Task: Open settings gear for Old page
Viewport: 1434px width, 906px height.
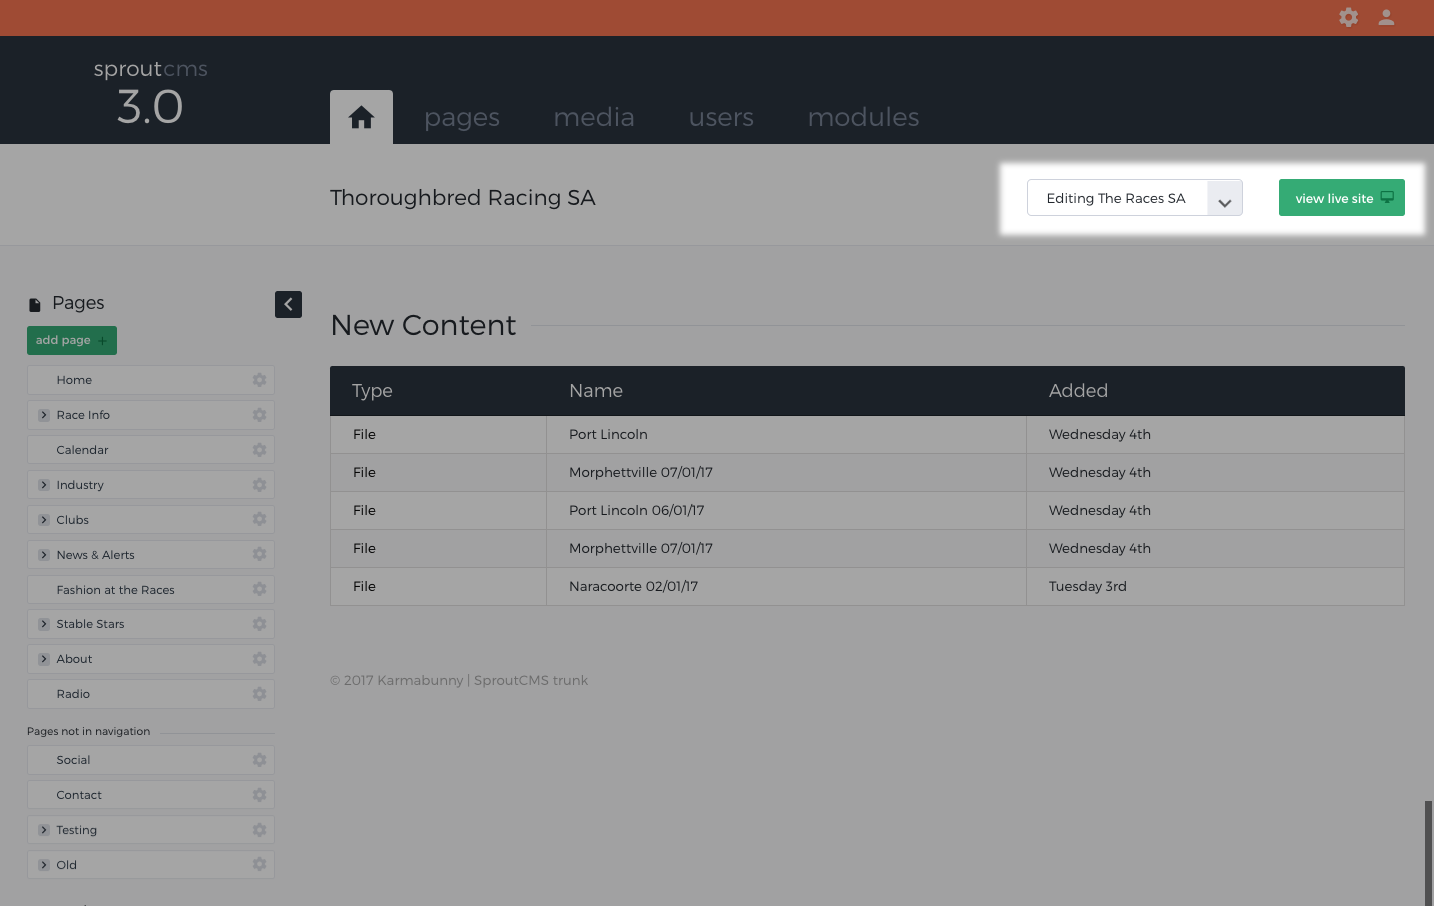Action: tap(259, 864)
